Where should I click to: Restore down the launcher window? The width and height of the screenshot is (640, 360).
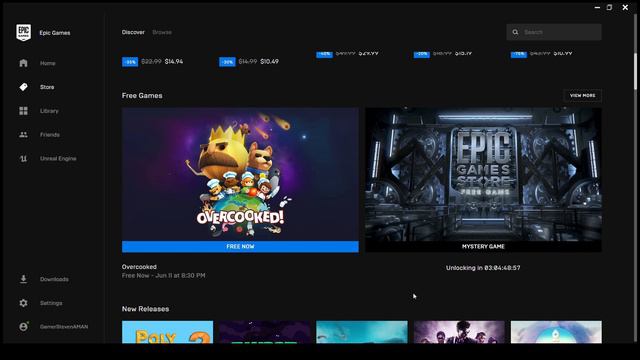(609, 7)
